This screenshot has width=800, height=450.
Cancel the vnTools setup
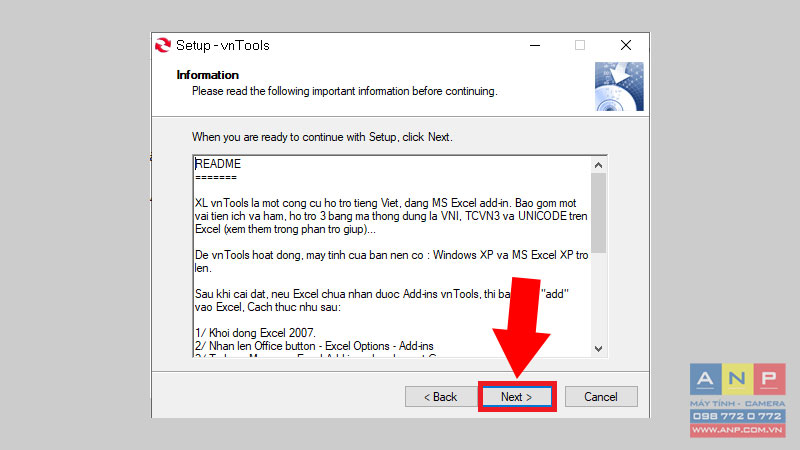tap(601, 396)
